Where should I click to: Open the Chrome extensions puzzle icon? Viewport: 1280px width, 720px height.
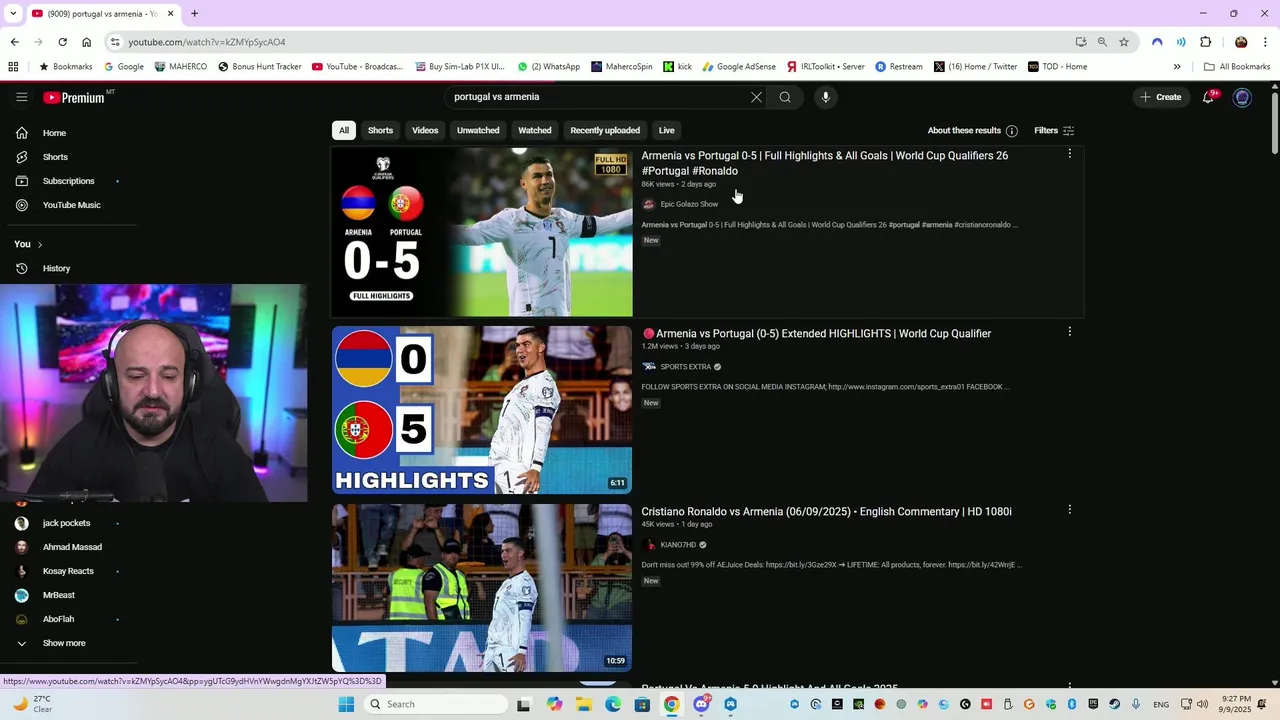pos(1206,42)
